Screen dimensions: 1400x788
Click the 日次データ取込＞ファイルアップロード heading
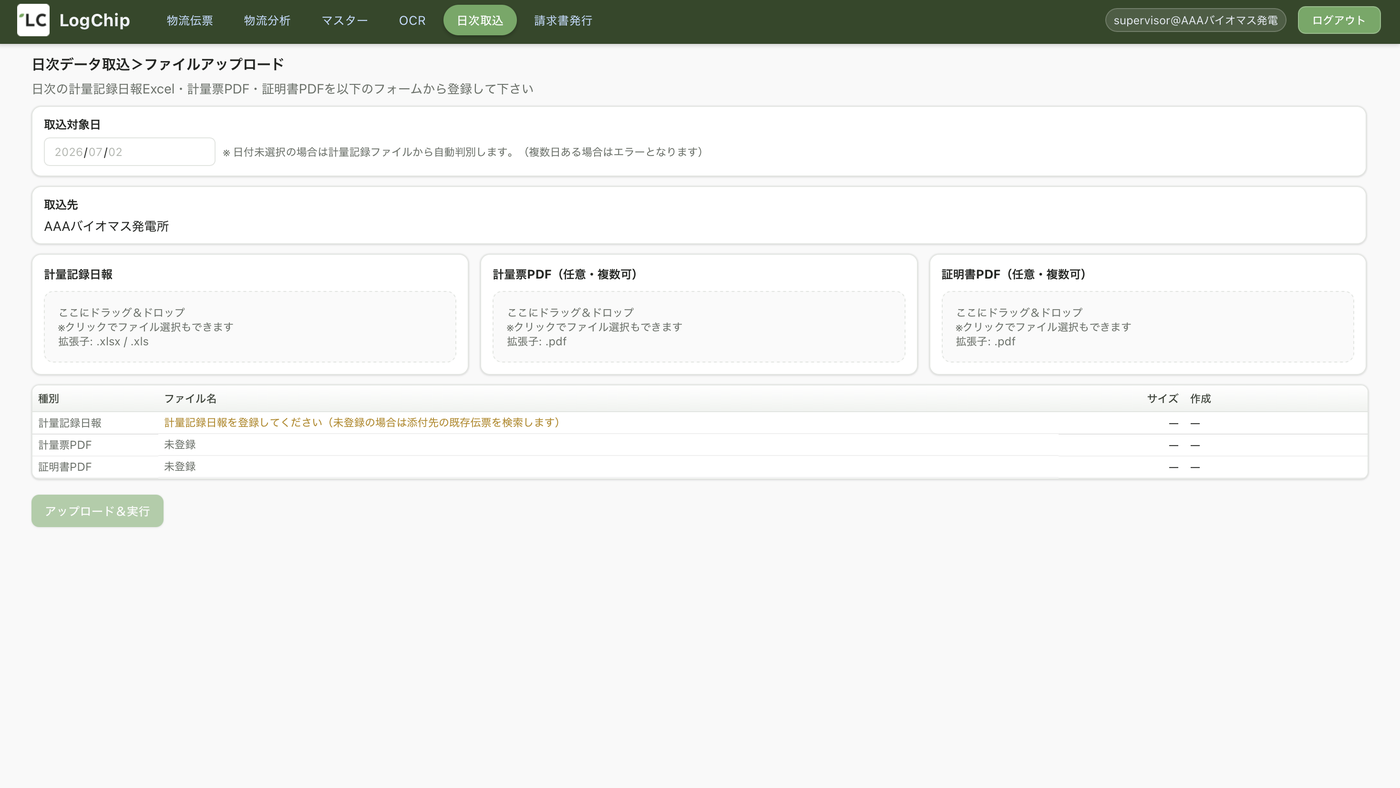[x=158, y=65]
